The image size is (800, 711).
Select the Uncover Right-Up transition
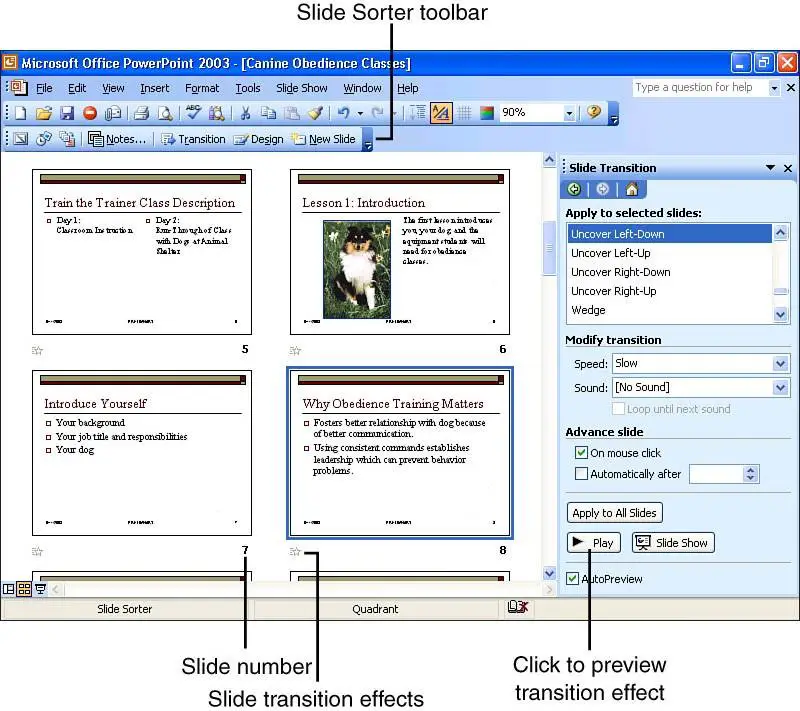pos(669,291)
